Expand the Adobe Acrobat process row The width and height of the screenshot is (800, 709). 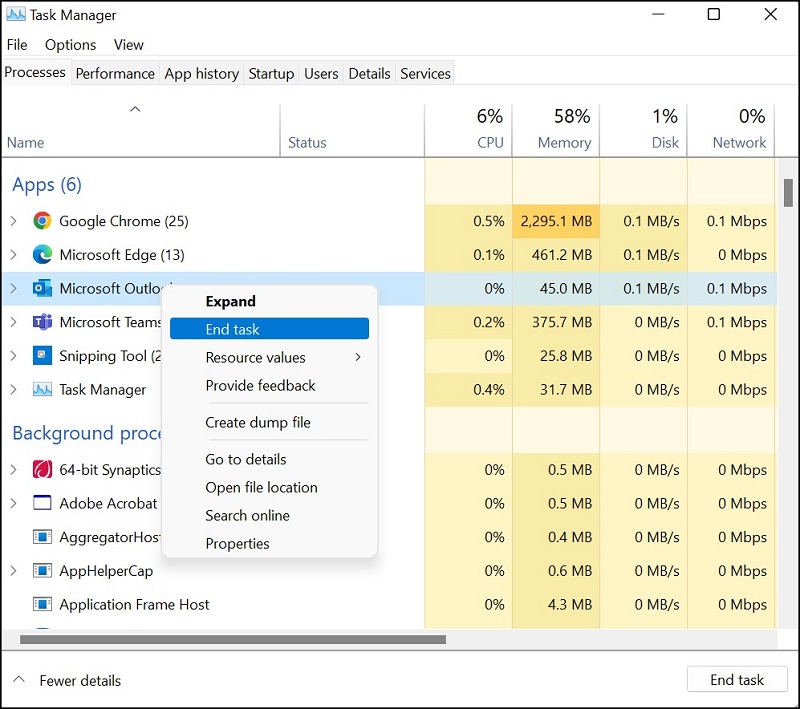click(14, 503)
